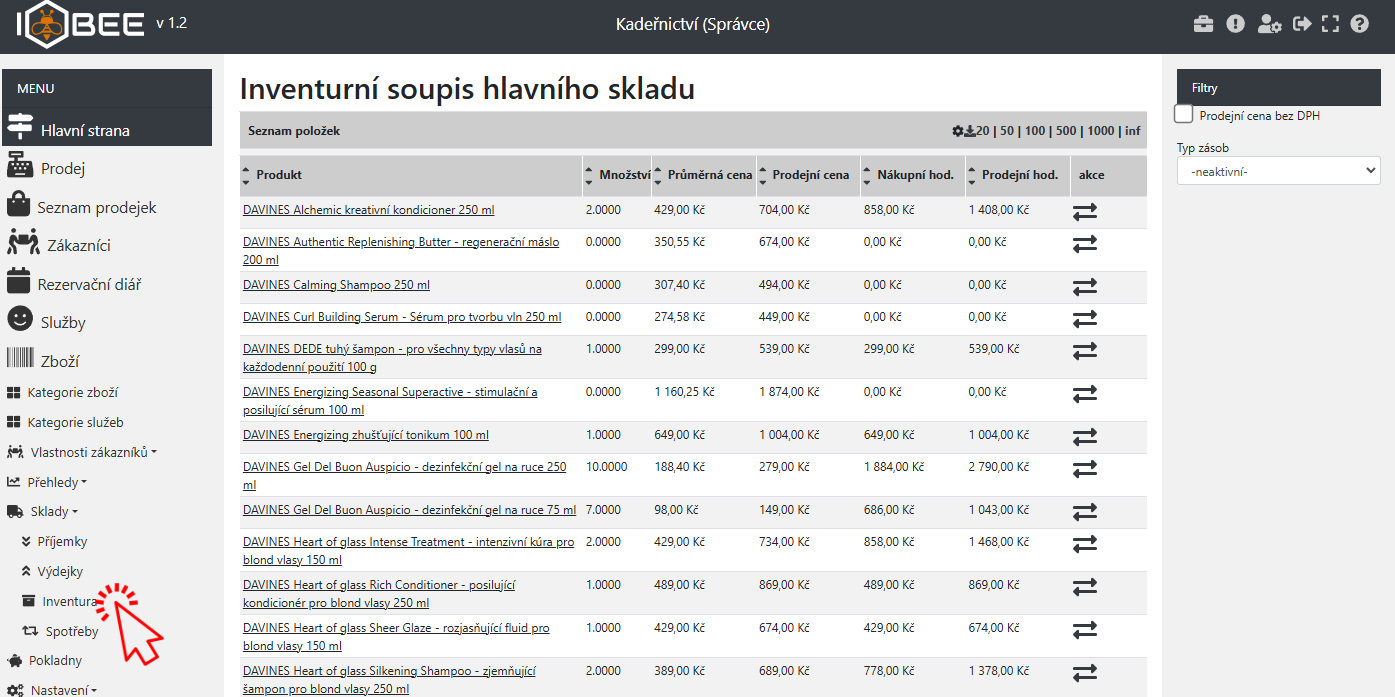
Task: Click the logout arrow icon
Action: (x=1301, y=24)
